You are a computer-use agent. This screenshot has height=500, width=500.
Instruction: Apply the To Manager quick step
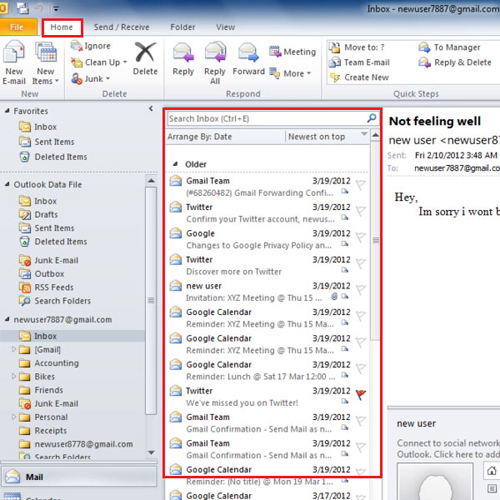tap(449, 47)
